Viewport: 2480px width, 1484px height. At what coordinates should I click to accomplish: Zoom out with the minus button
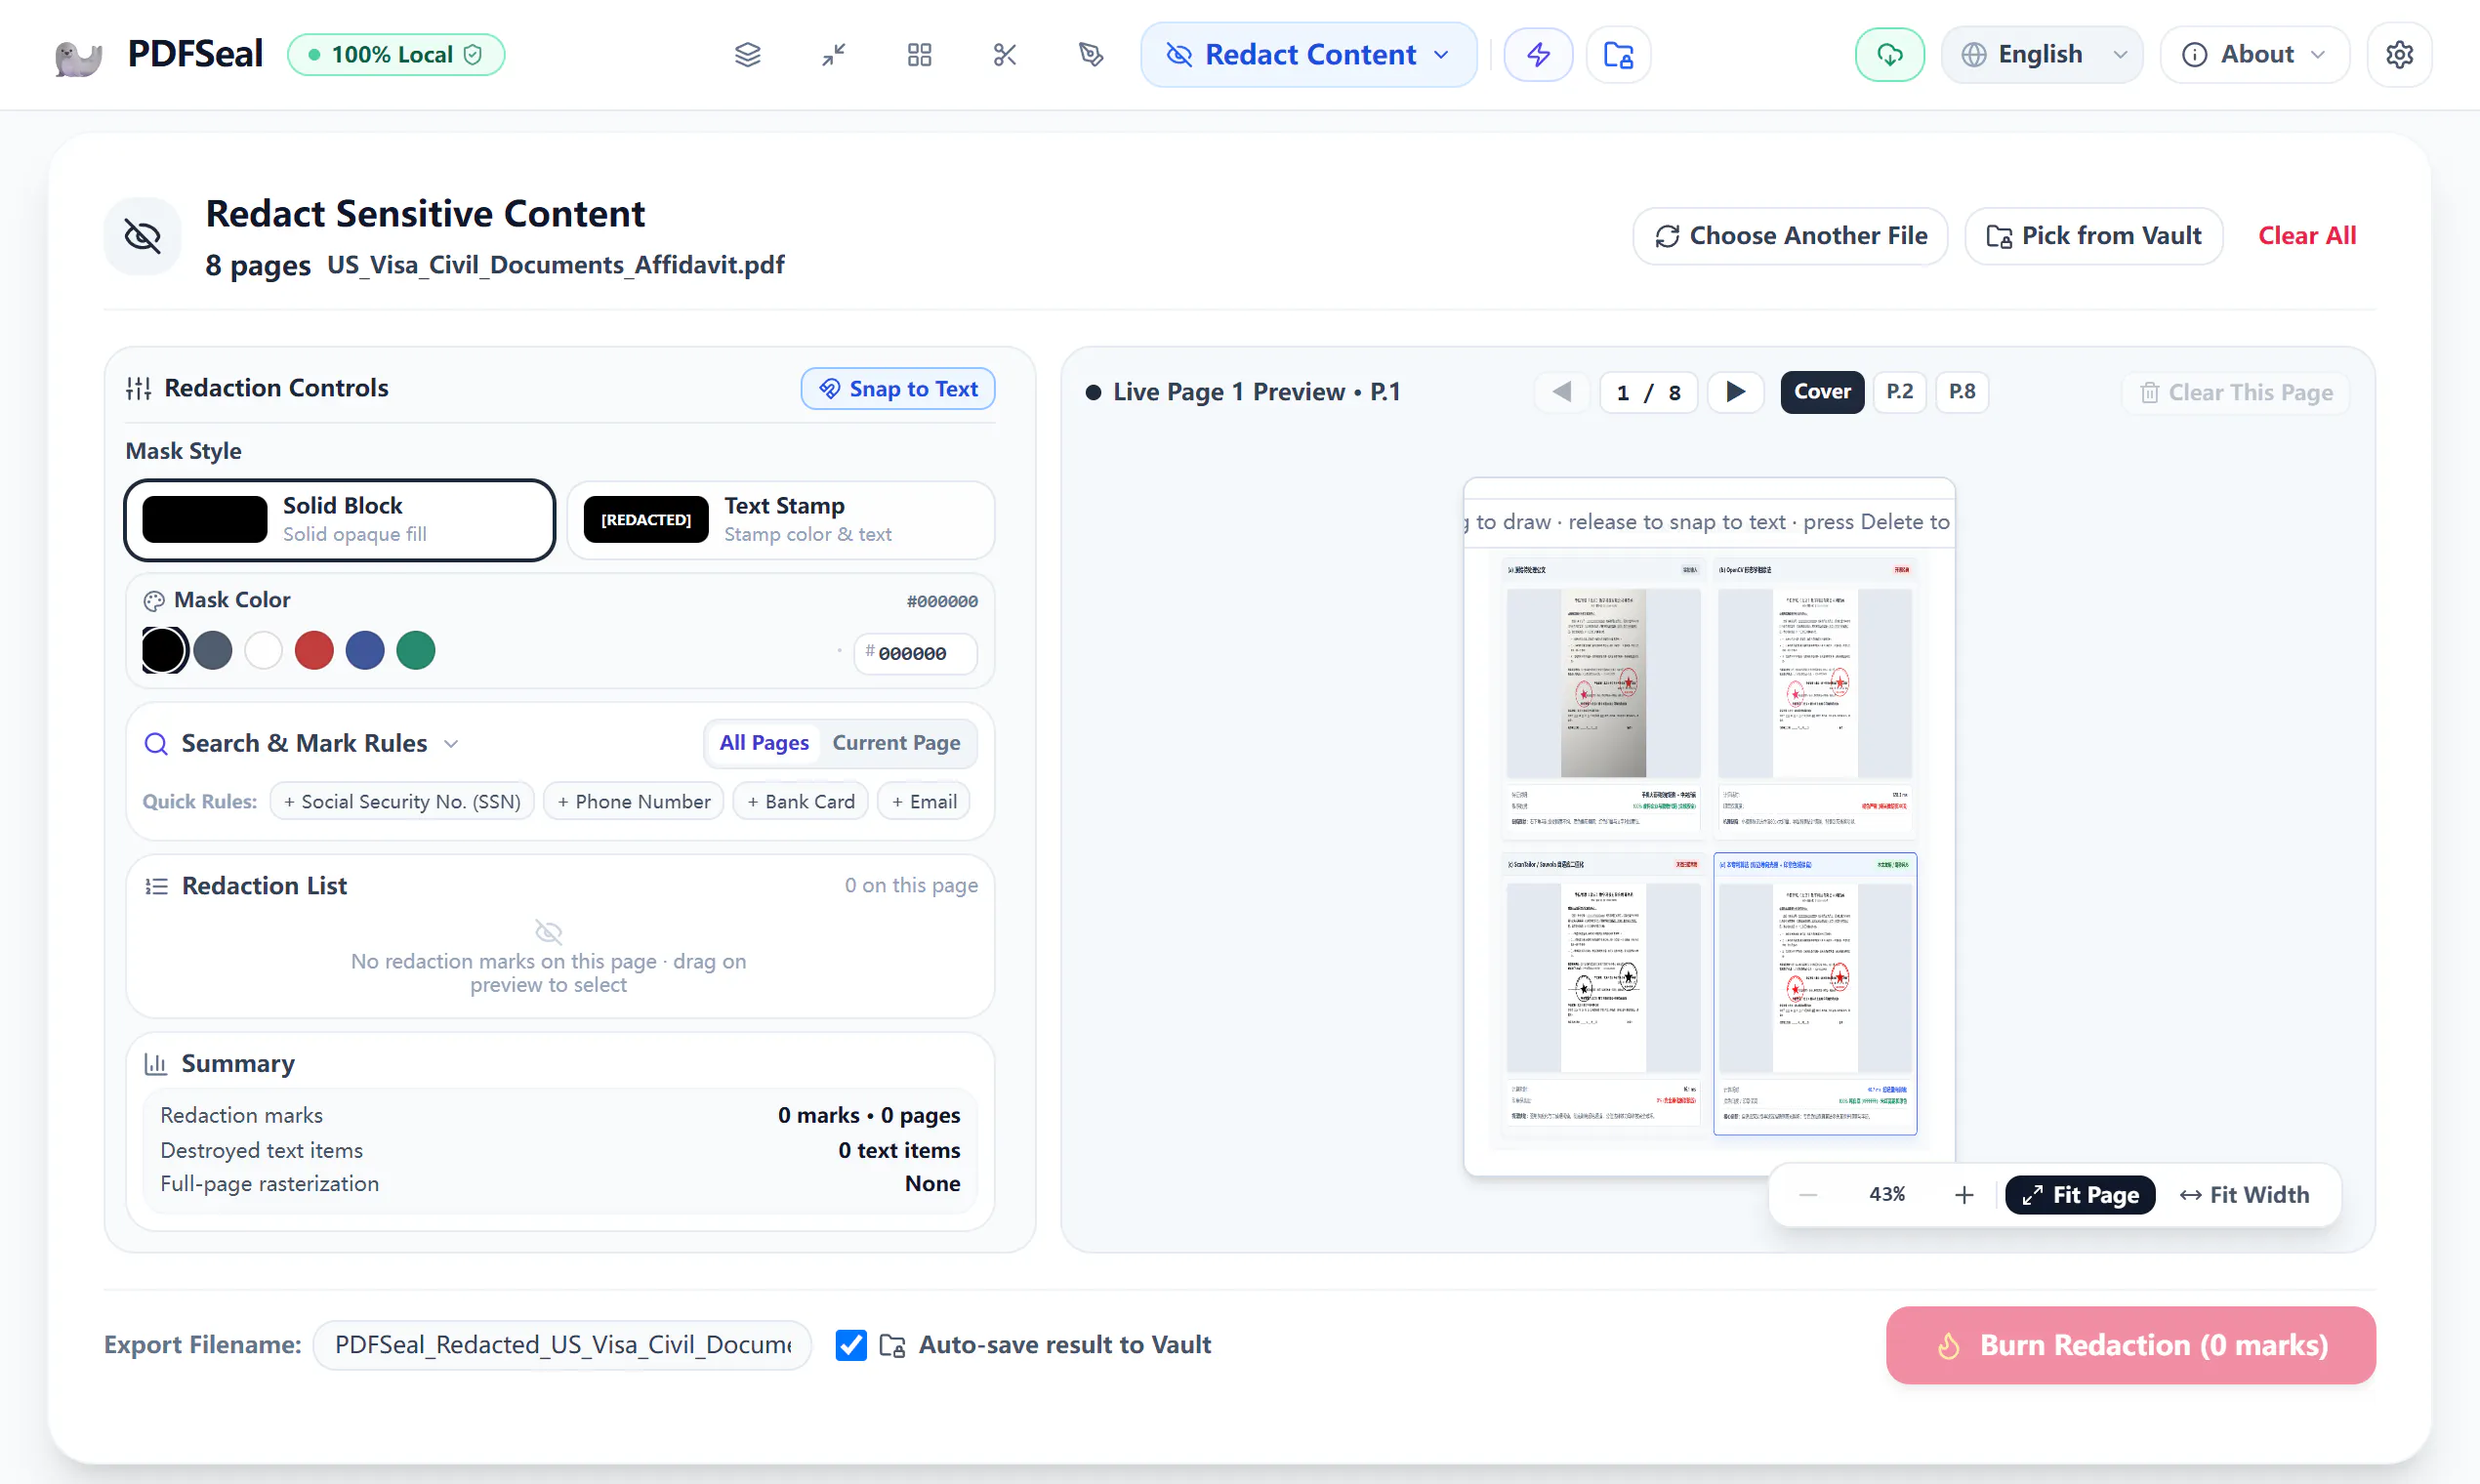point(1808,1195)
